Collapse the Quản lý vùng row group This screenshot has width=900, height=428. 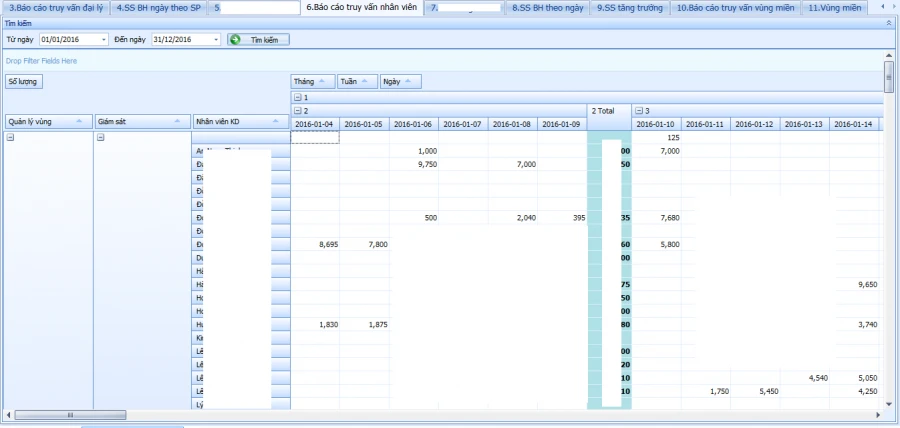coord(10,138)
